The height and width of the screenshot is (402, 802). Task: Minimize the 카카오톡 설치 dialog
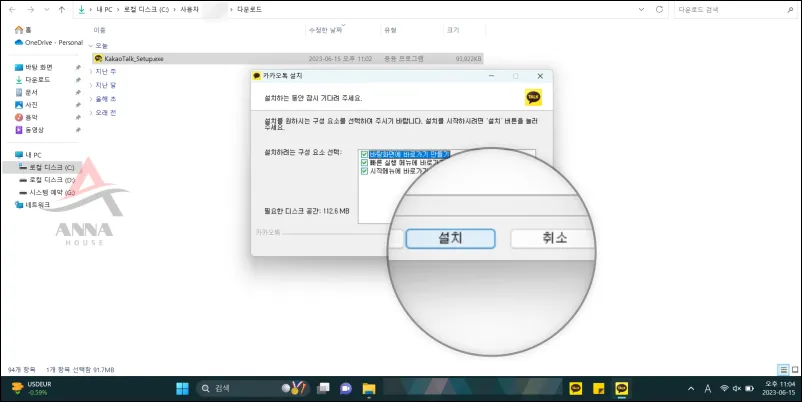click(x=491, y=76)
